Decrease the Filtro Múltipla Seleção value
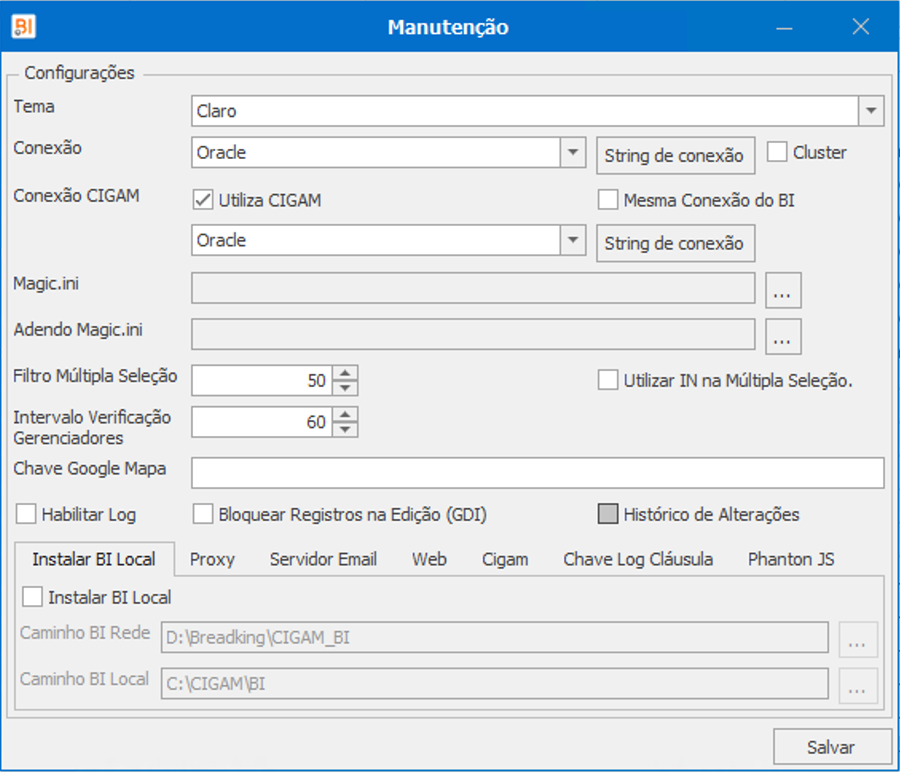The height and width of the screenshot is (772, 900). click(344, 387)
